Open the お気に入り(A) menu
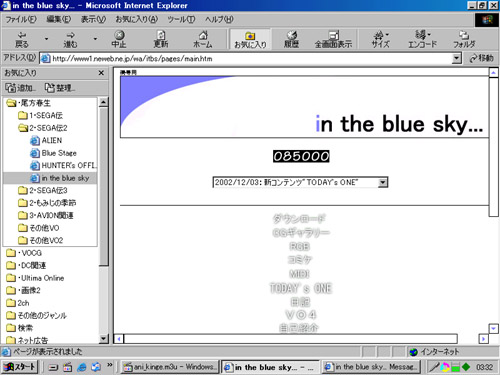 (x=137, y=19)
